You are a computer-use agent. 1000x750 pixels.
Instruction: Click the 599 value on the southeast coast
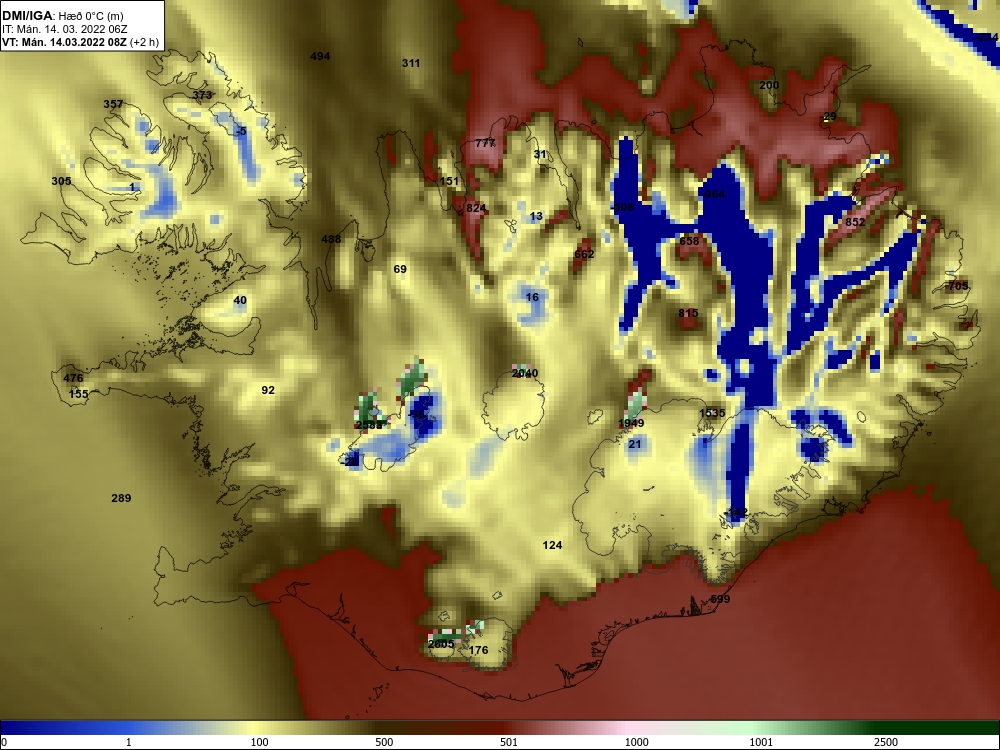pyautogui.click(x=720, y=599)
